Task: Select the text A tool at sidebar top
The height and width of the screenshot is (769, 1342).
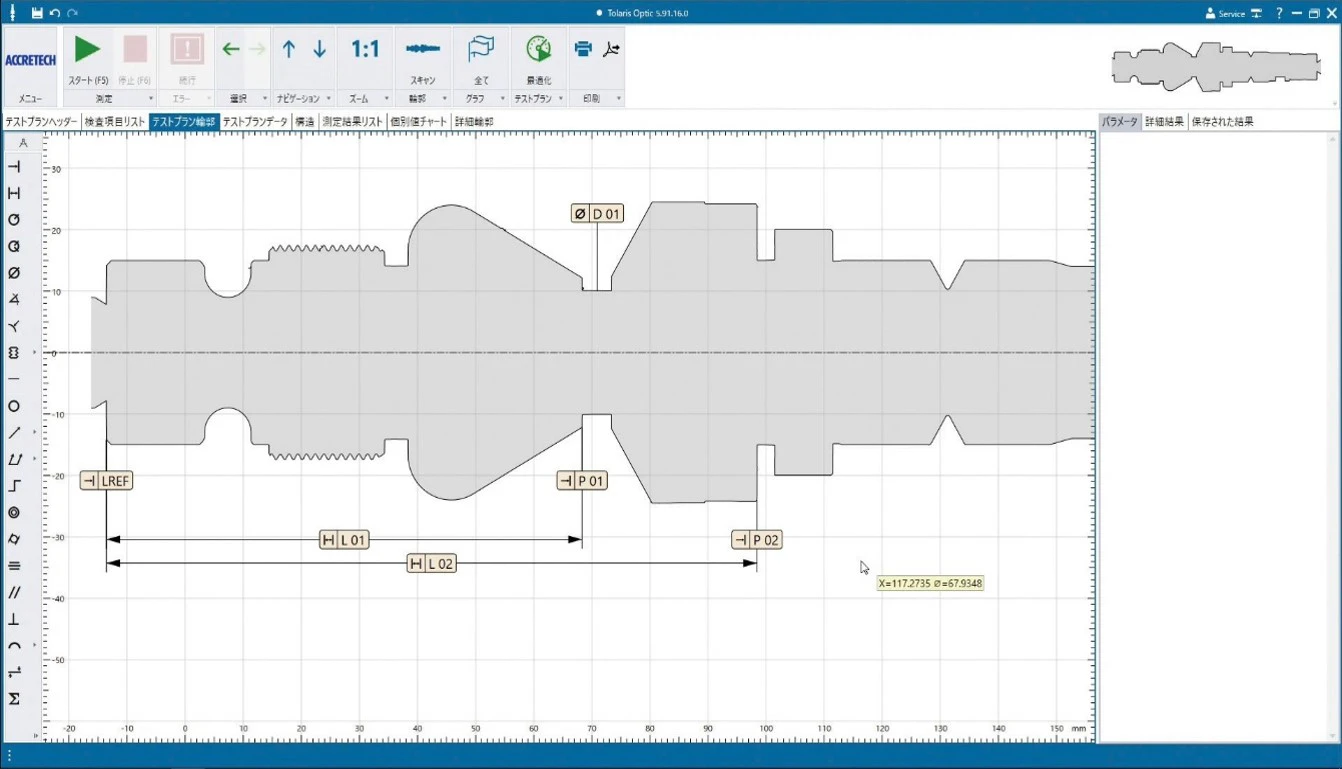Action: click(24, 143)
